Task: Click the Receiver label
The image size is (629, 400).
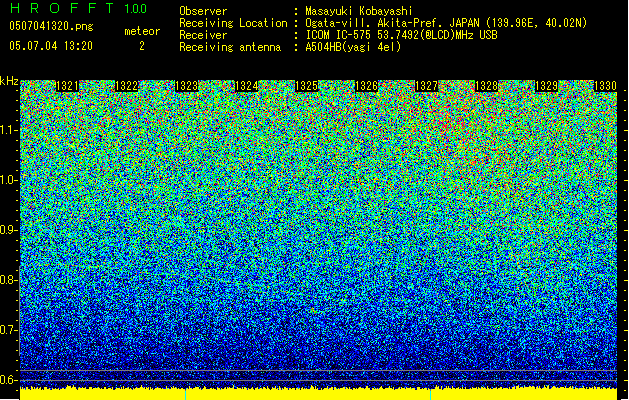Action: tap(203, 35)
